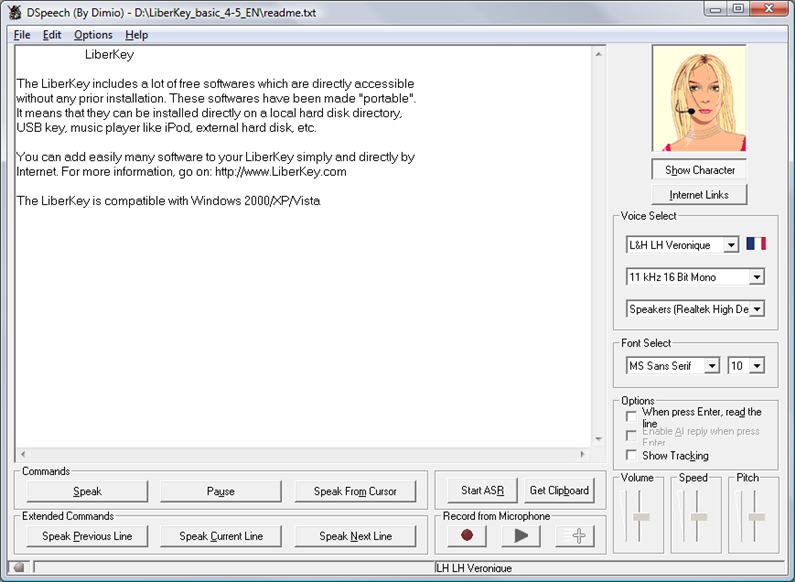Open the L&H LH Veronique voice dropdown

(731, 245)
